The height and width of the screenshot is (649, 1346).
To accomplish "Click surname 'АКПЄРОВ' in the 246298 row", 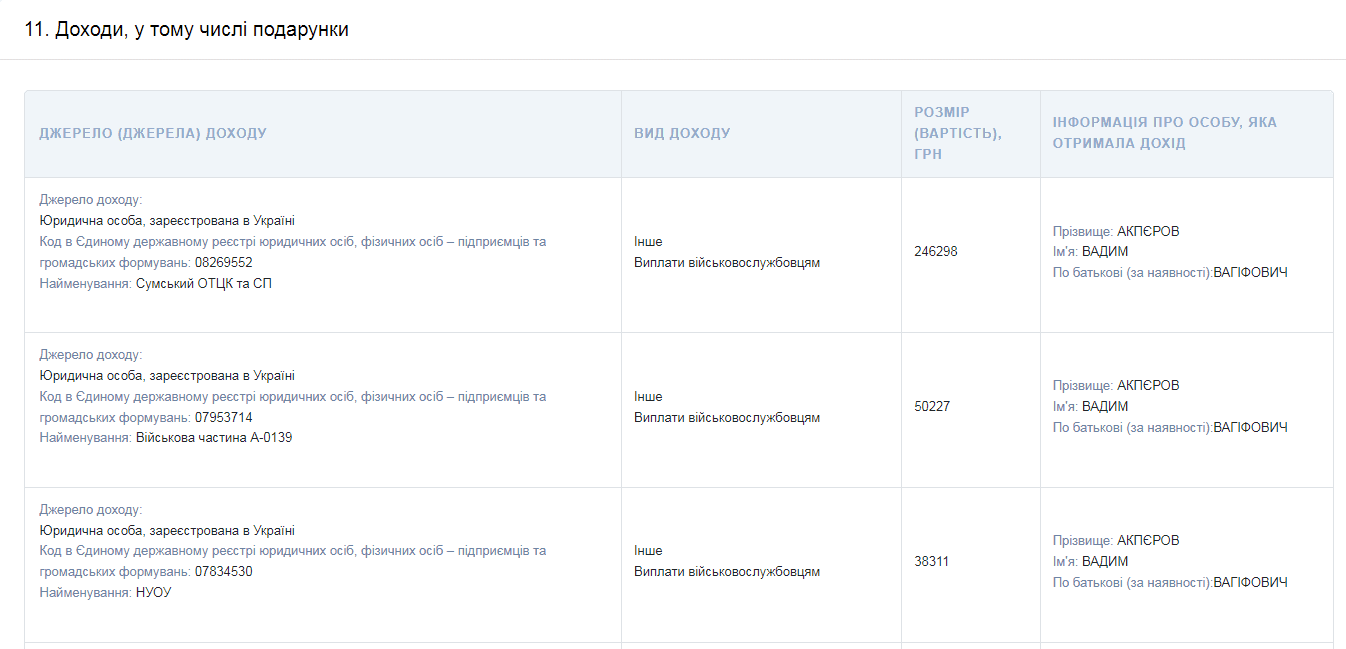I will (x=1148, y=231).
